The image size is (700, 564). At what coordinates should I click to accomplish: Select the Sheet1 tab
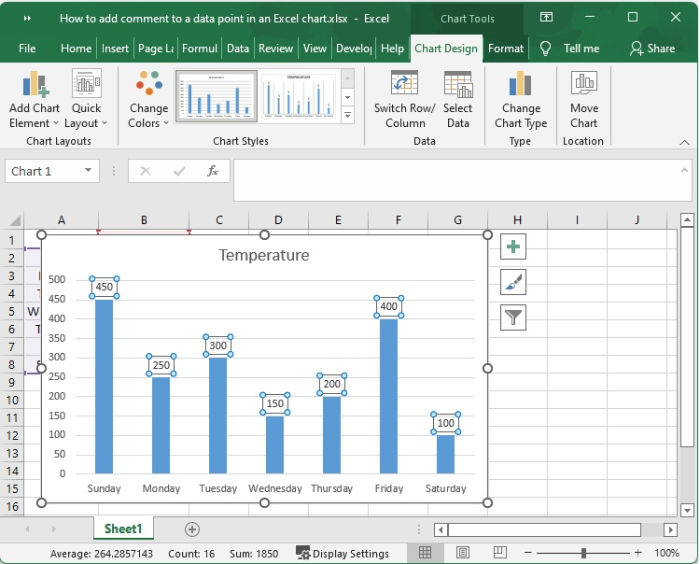click(x=123, y=529)
